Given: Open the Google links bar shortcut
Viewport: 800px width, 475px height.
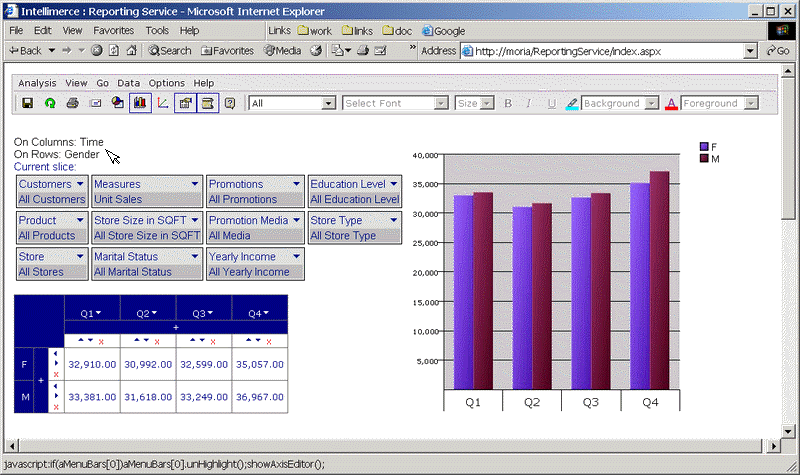Looking at the screenshot, I should point(443,31).
